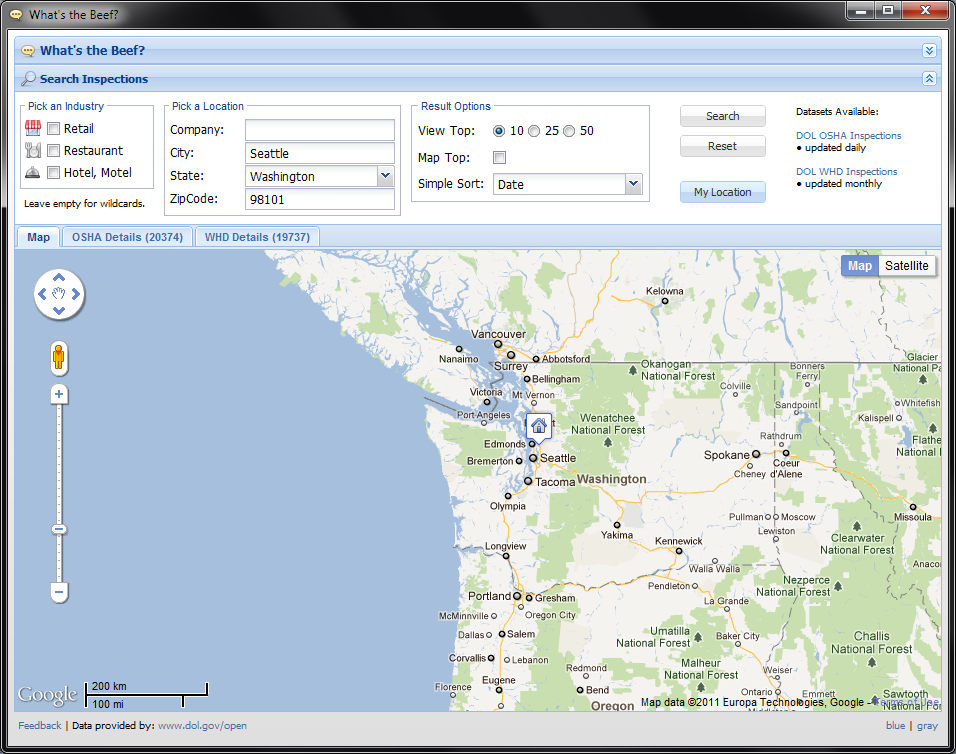Click the map zoom slider handle
Image resolution: width=956 pixels, height=754 pixels.
coord(59,529)
